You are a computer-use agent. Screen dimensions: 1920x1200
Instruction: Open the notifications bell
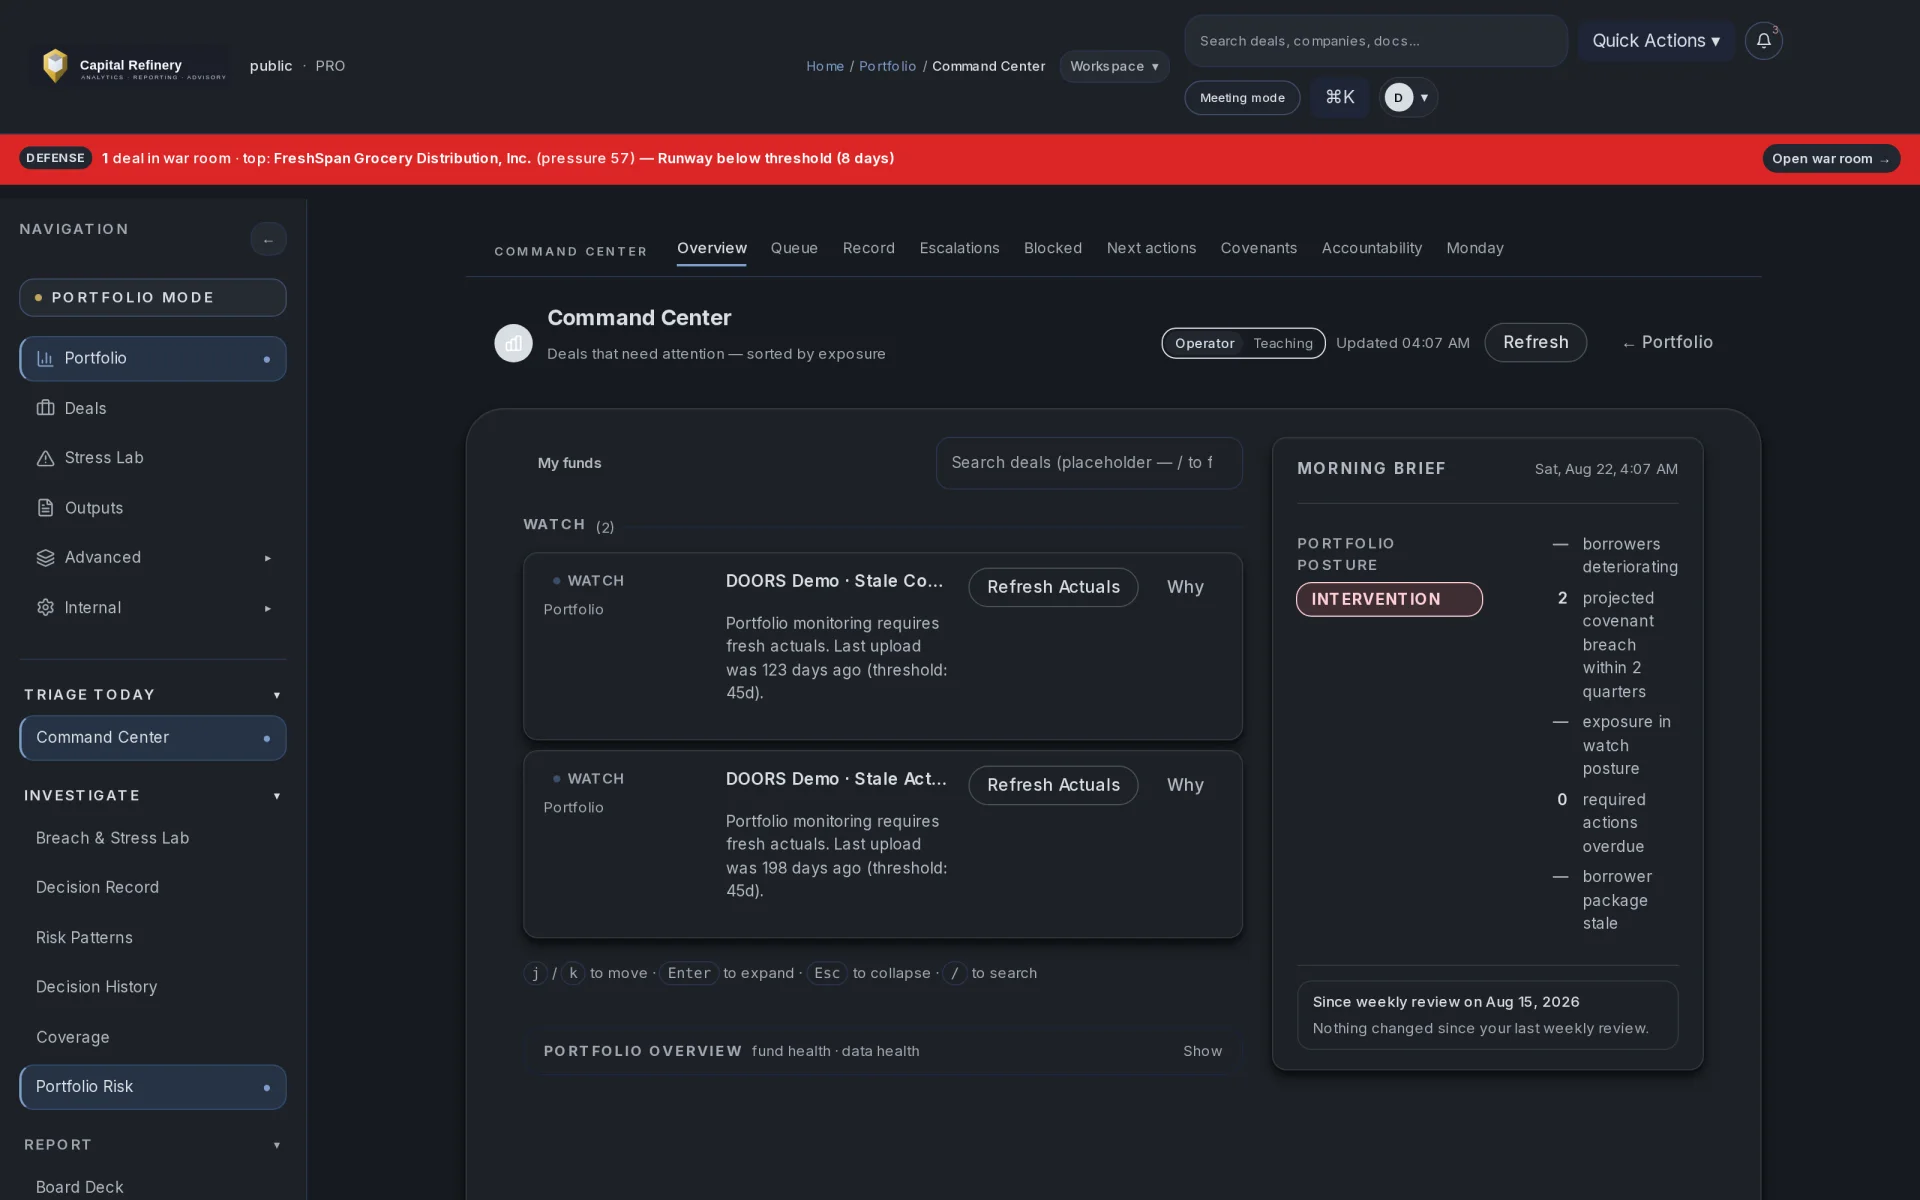[x=1763, y=41]
